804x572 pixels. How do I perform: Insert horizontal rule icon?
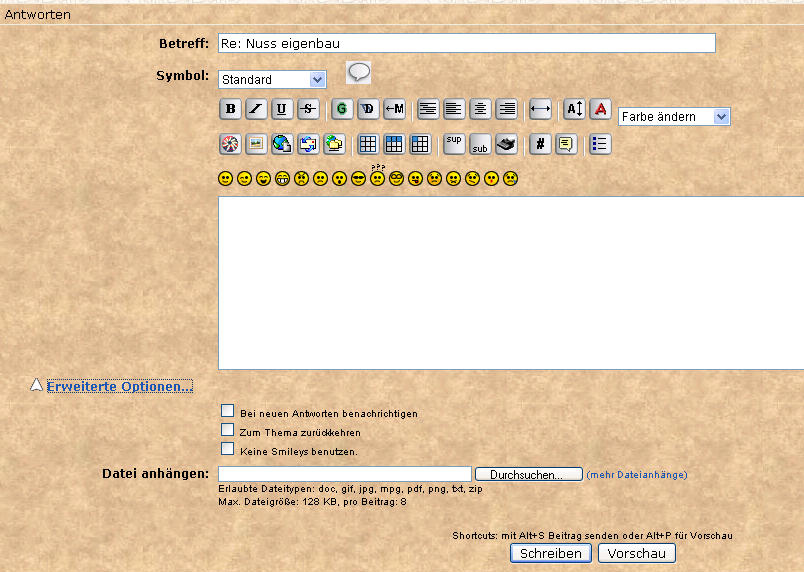click(540, 109)
